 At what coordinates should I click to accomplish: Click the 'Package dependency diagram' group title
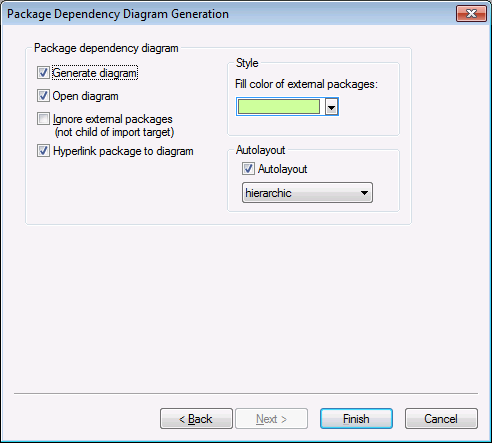(x=106, y=48)
